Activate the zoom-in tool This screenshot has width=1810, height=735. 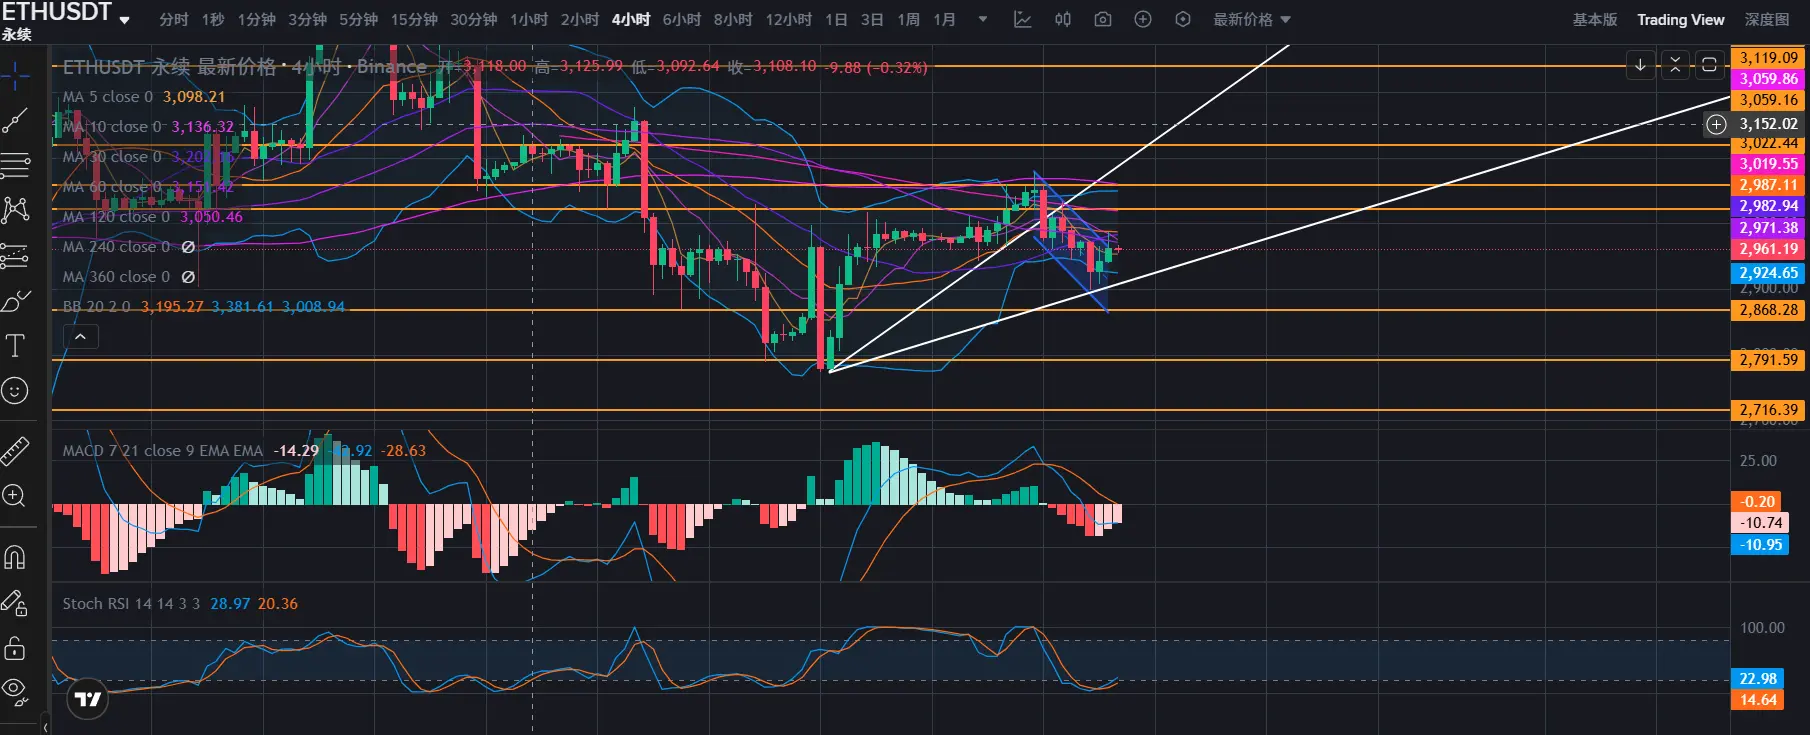tap(15, 496)
